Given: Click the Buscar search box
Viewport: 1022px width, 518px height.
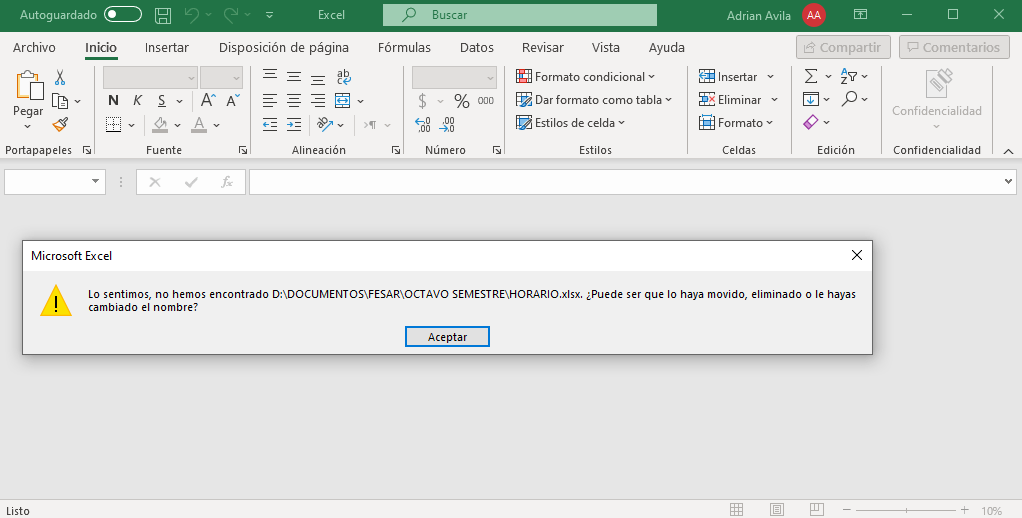Looking at the screenshot, I should tap(519, 14).
